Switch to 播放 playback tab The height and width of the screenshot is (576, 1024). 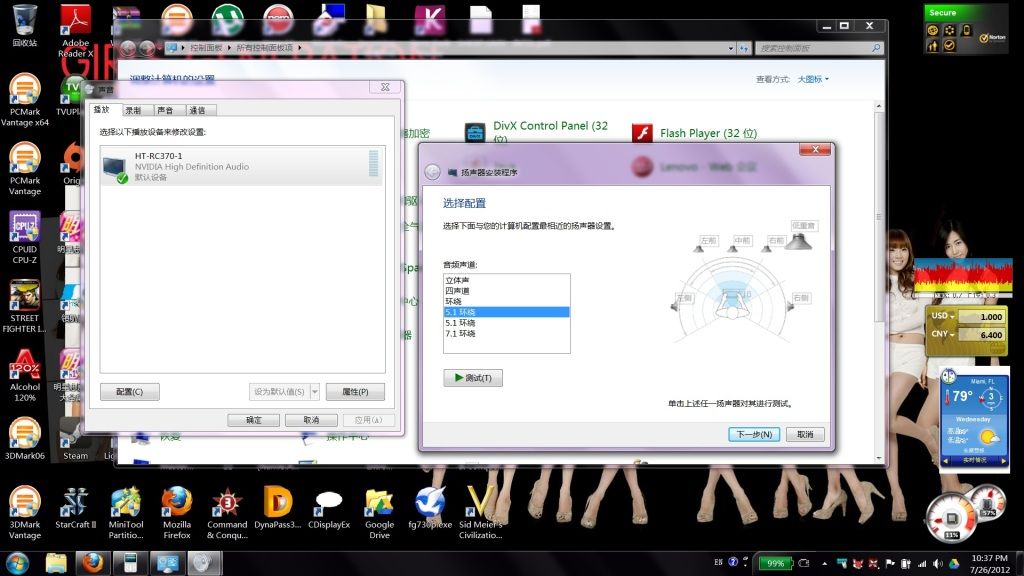(102, 110)
